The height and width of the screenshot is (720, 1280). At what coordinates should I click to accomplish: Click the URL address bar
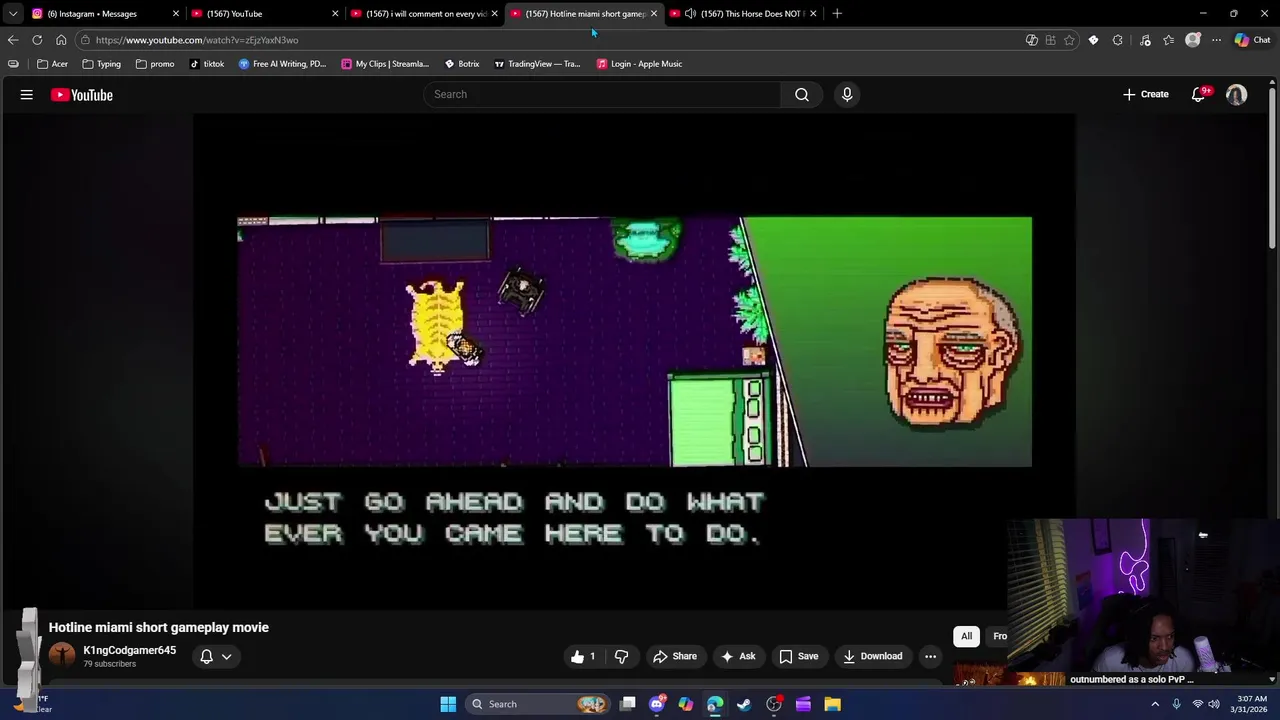point(550,40)
